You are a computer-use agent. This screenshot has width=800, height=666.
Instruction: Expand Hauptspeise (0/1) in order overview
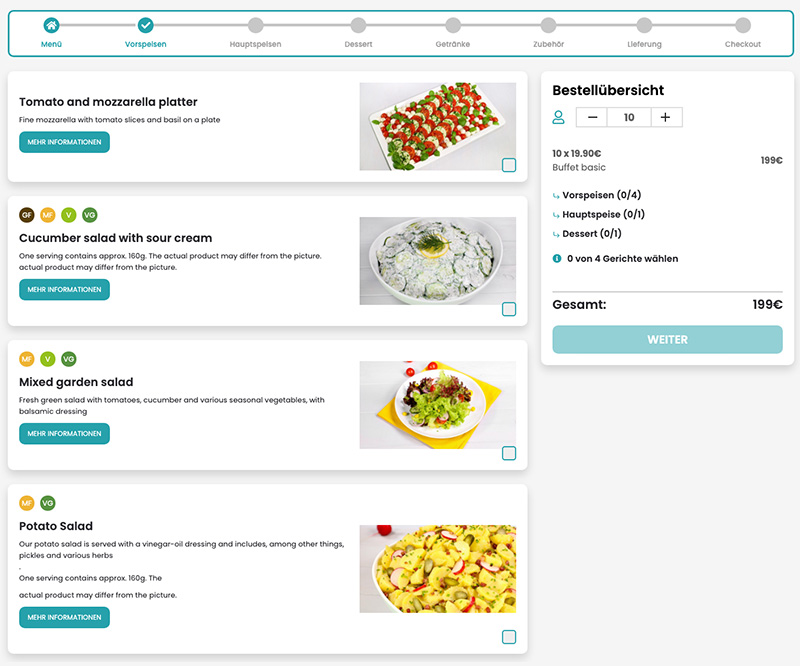point(598,214)
